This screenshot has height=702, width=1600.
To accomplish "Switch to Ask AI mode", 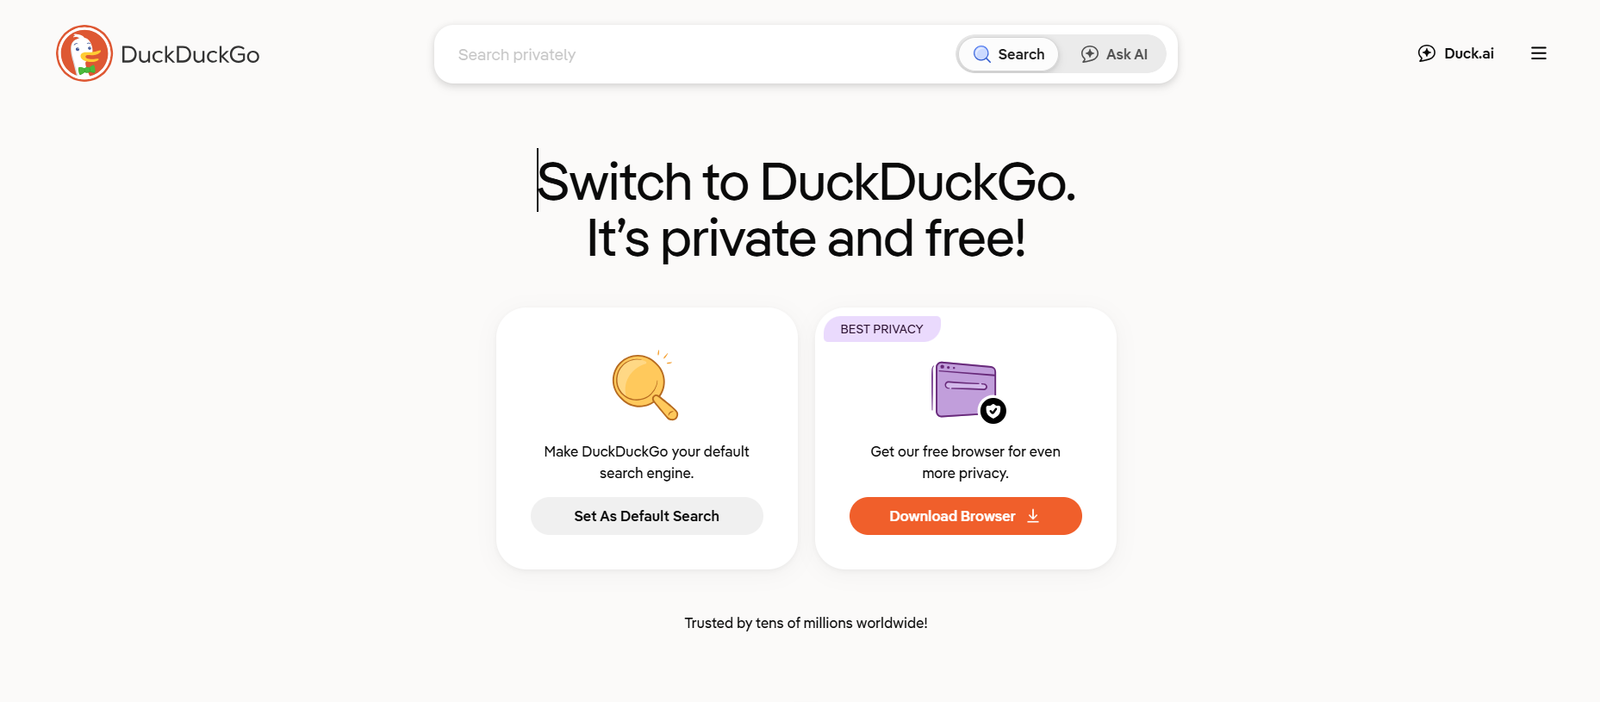I will 1114,54.
